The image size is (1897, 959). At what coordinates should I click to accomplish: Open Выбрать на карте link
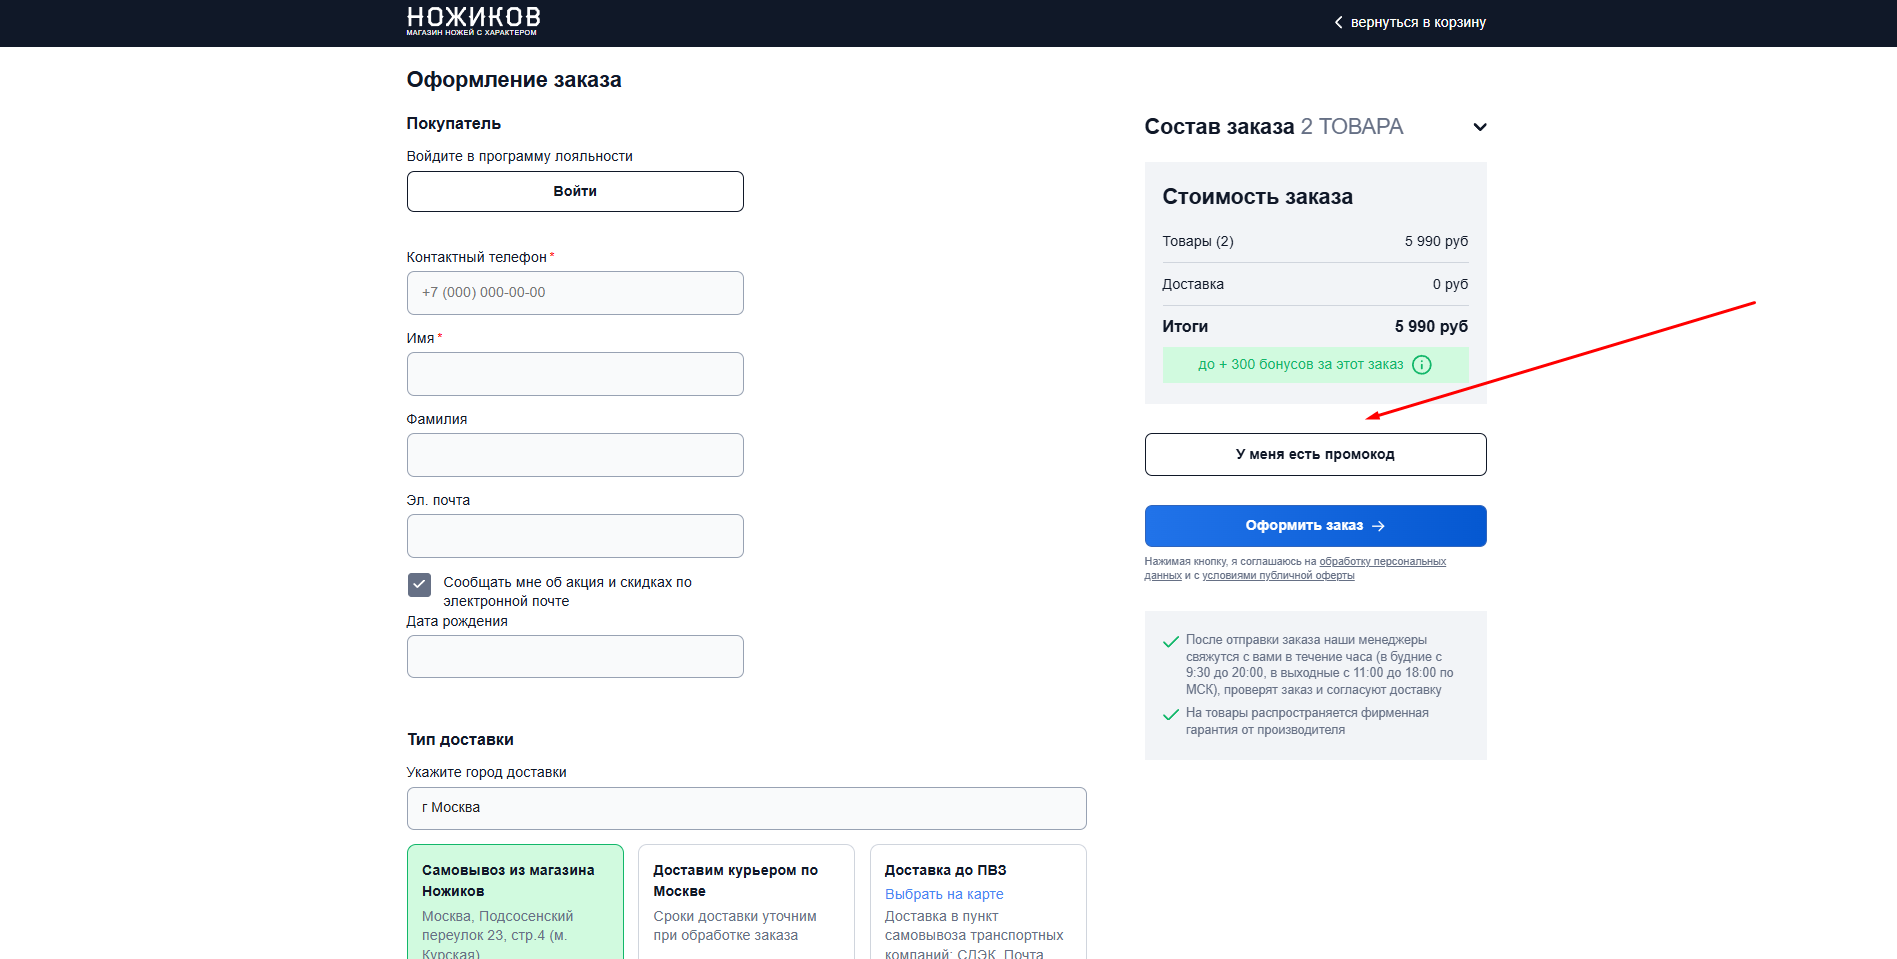coord(943,894)
